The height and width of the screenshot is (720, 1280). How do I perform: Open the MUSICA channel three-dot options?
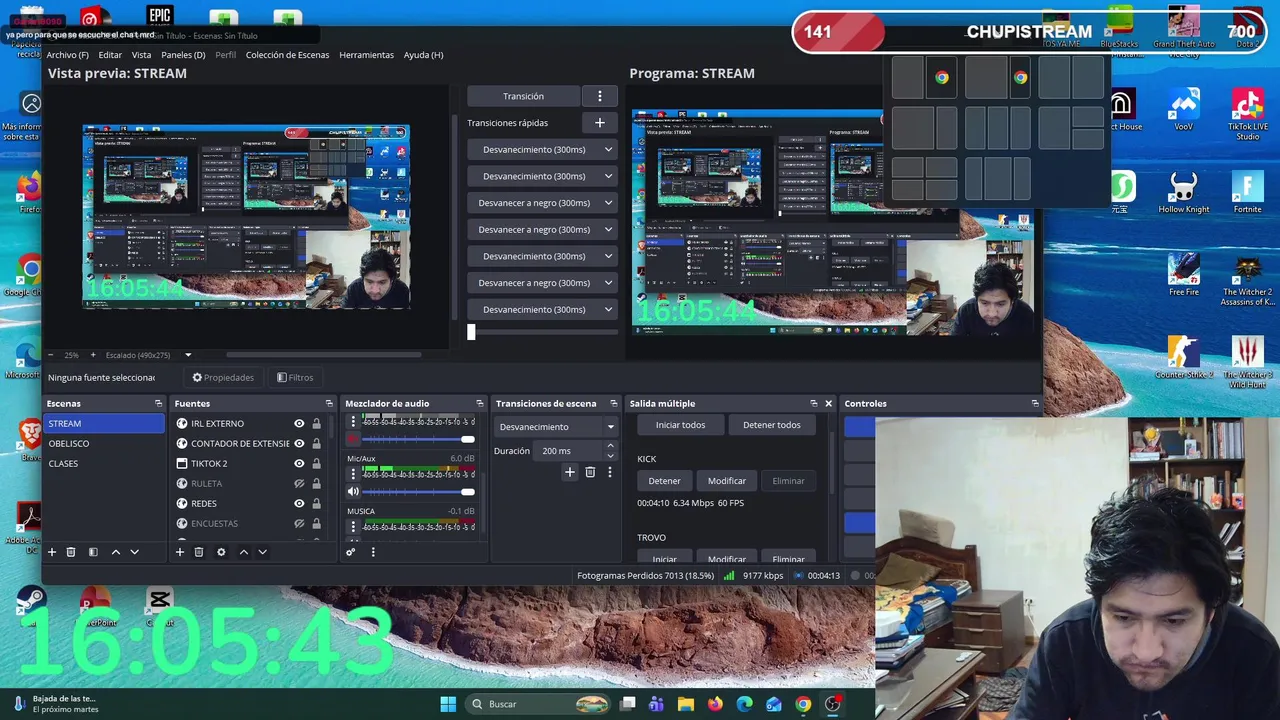pyautogui.click(x=352, y=526)
